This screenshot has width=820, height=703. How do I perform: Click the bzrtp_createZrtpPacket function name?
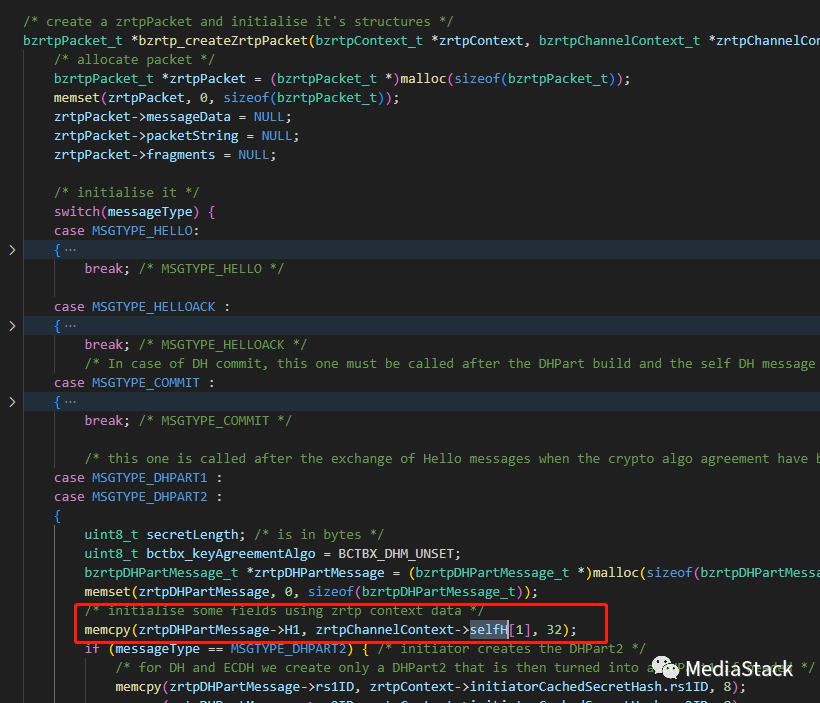coord(214,40)
